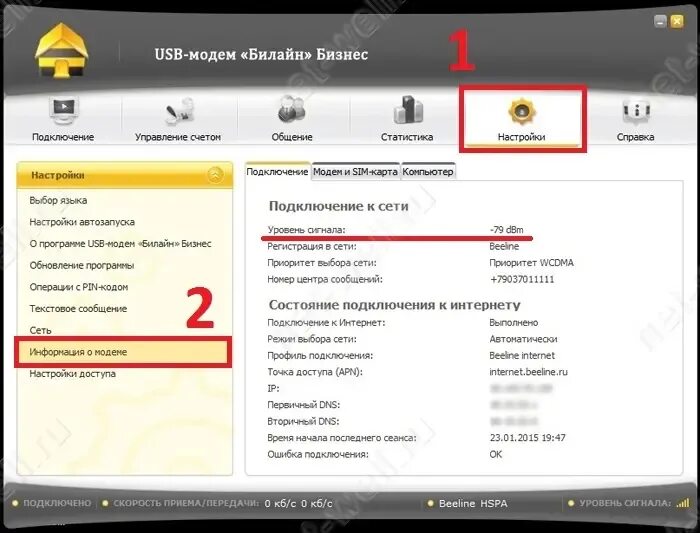Open Операции с PIN-кодом
The width and height of the screenshot is (700, 533).
[x=79, y=287]
